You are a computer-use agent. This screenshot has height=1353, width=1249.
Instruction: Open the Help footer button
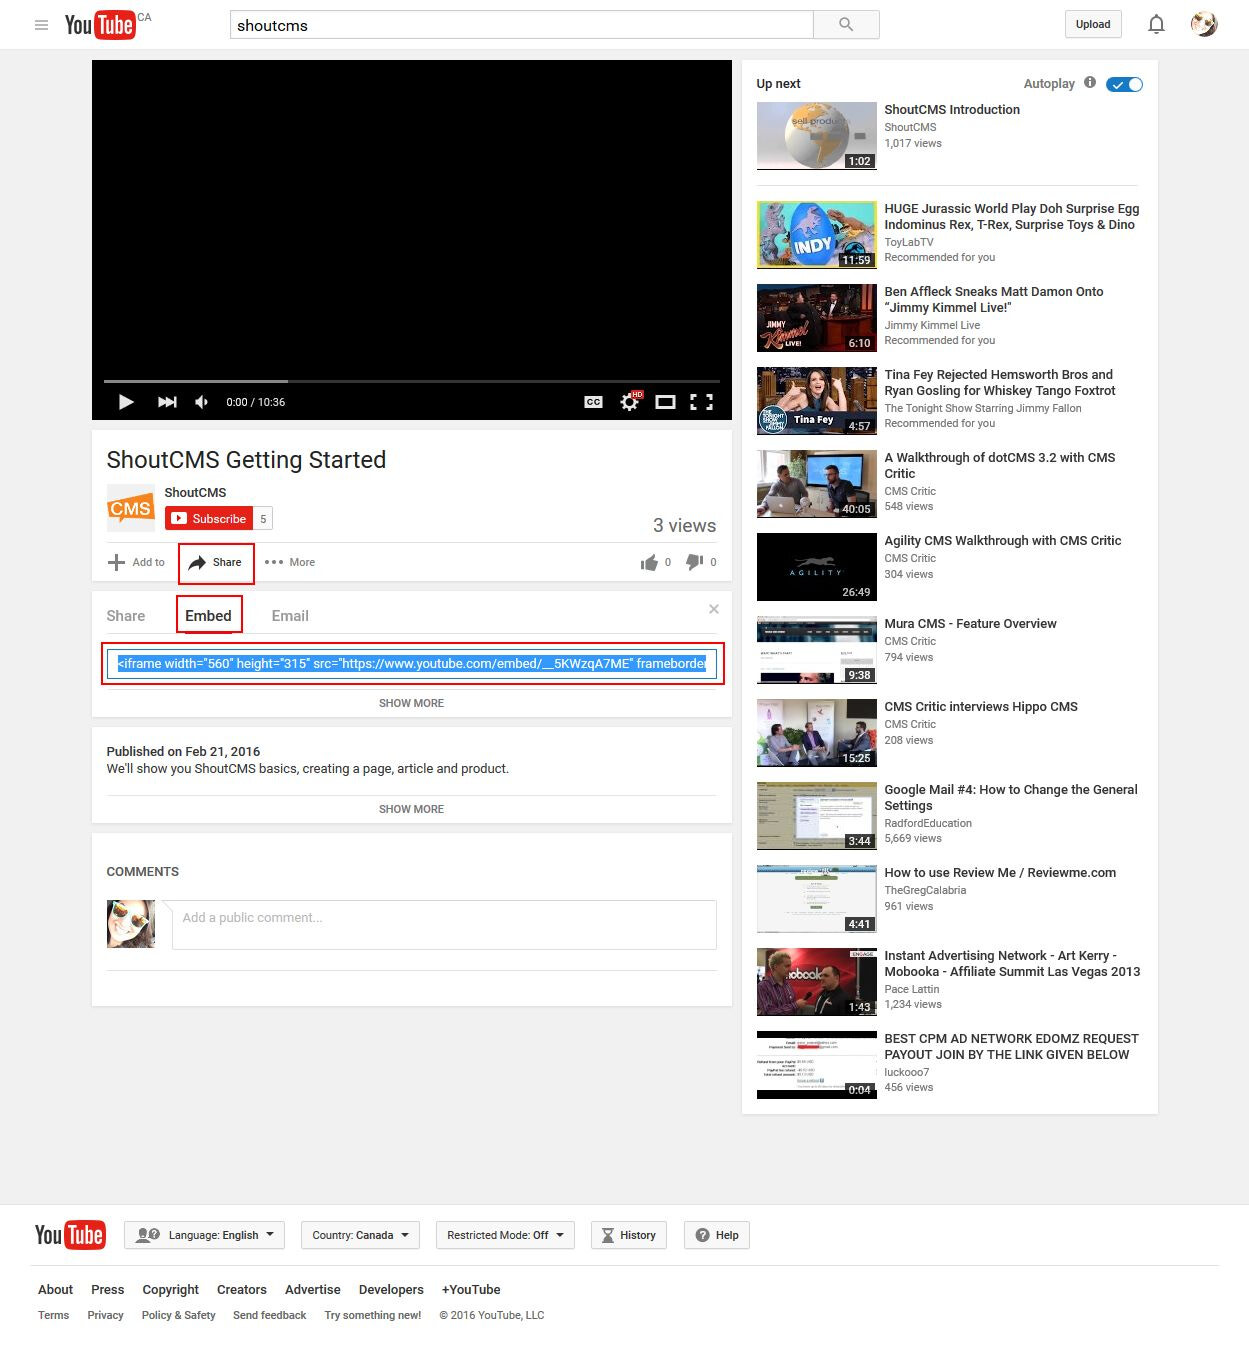point(717,1235)
